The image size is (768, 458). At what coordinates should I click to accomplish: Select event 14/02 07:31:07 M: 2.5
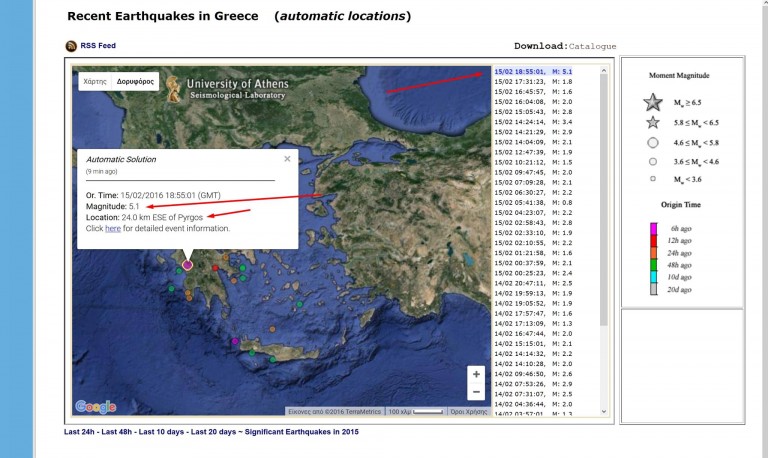[x=533, y=394]
